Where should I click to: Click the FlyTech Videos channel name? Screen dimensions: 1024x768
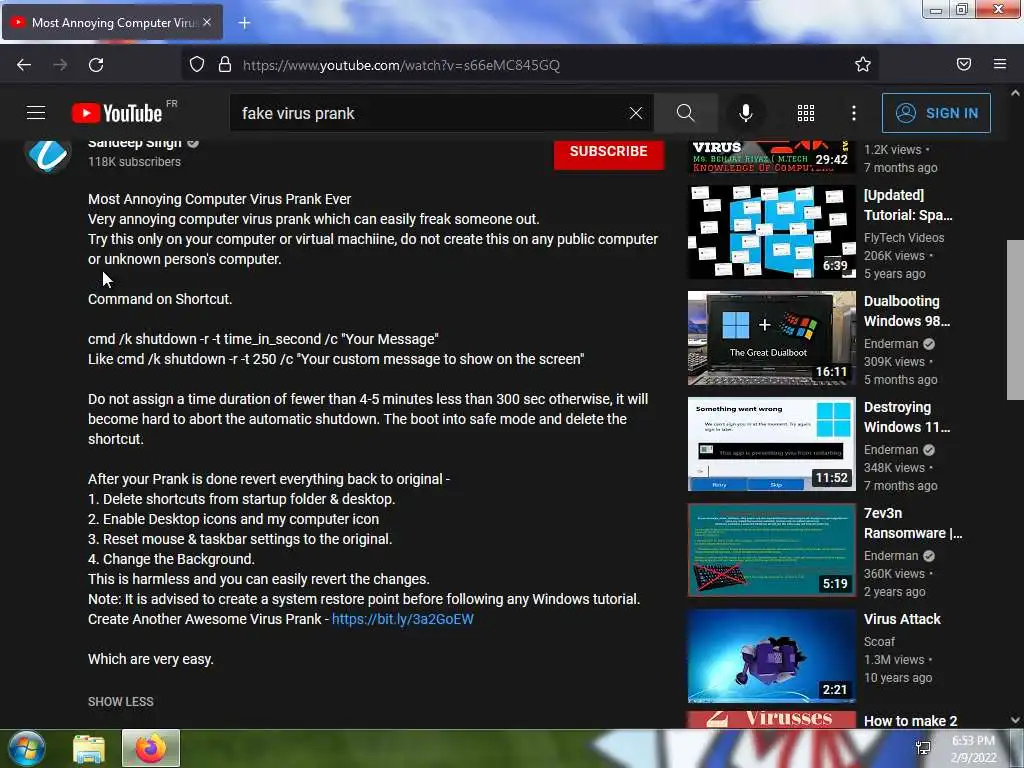(x=904, y=238)
